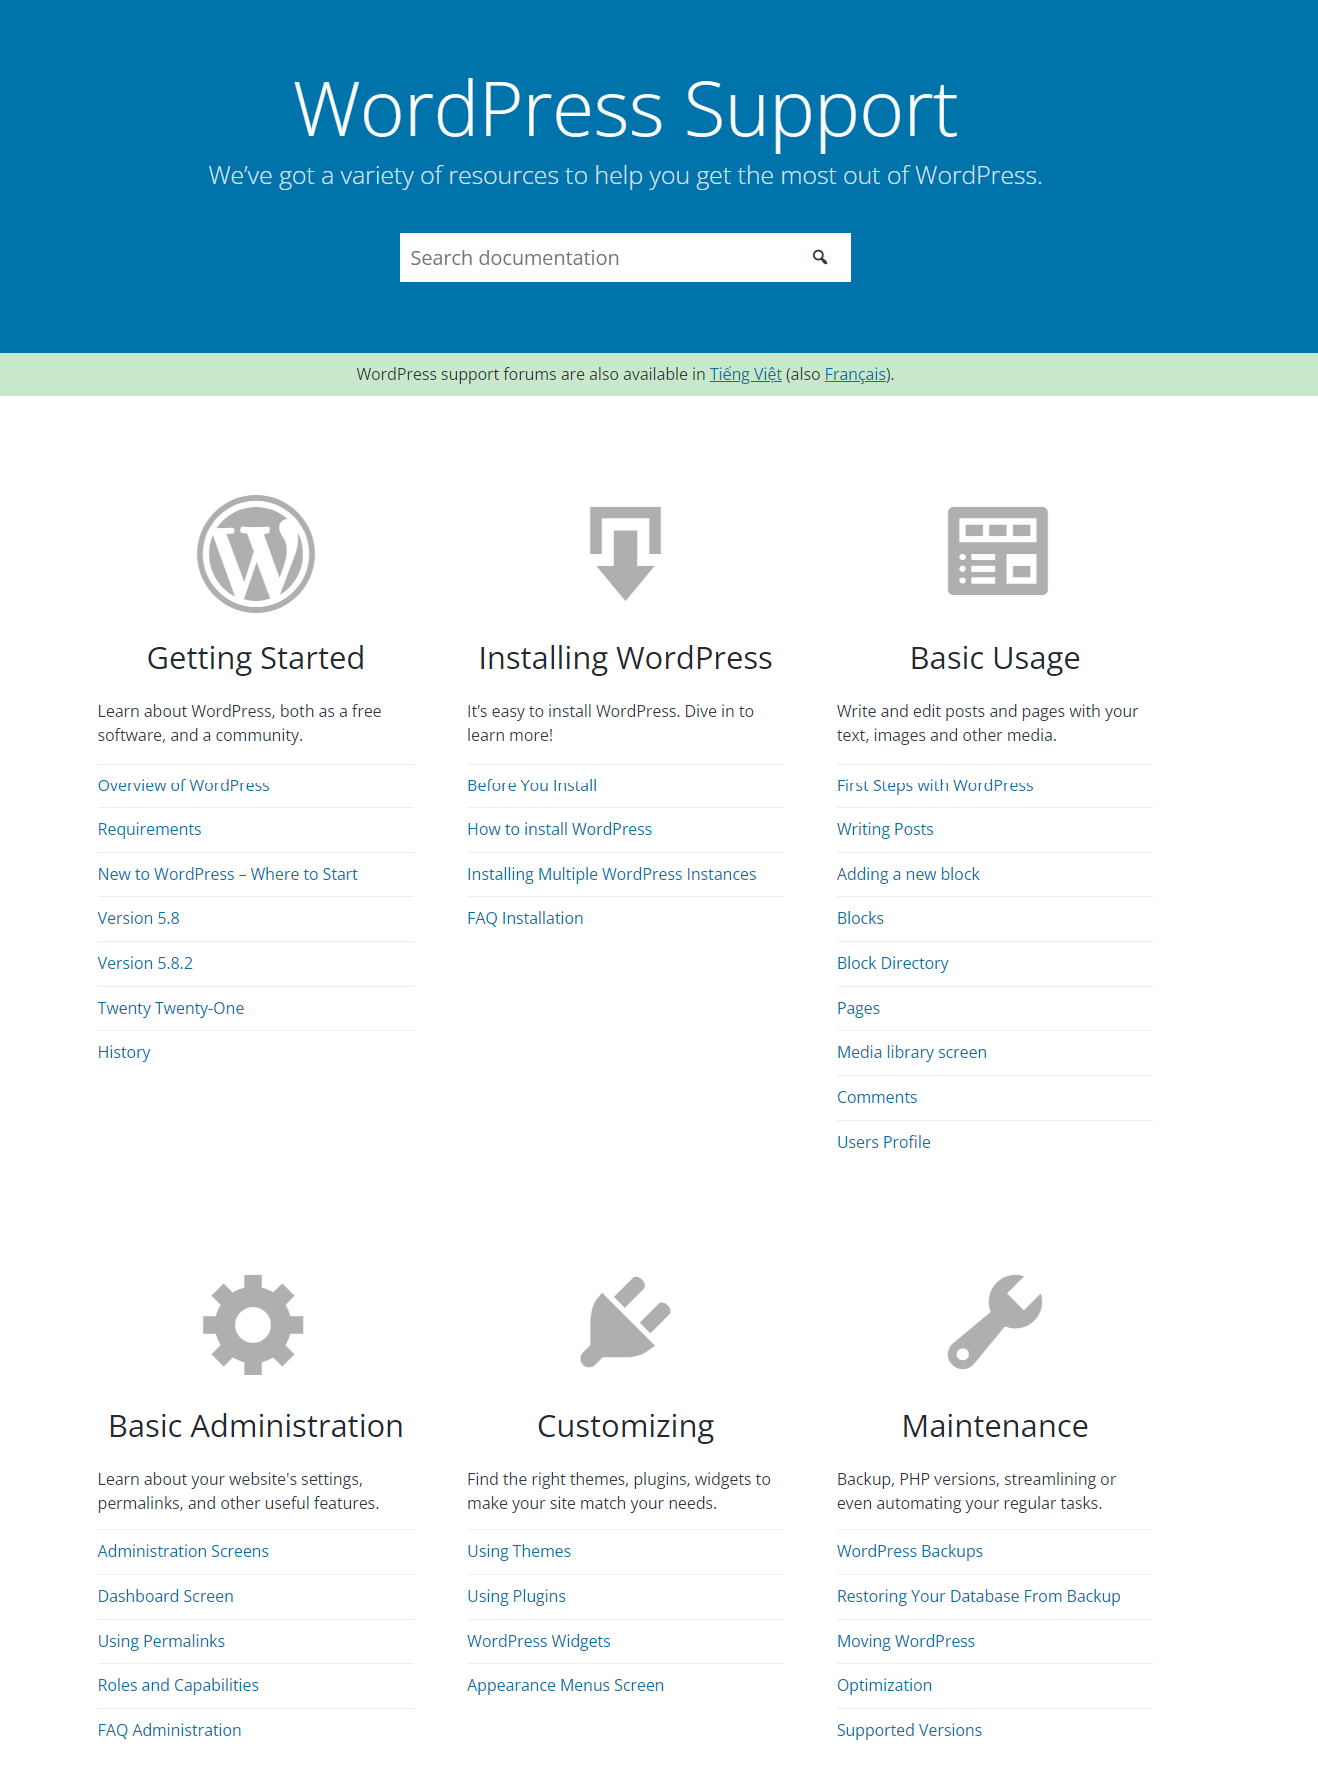This screenshot has height=1777, width=1318.
Task: Open the Requirements article
Action: 149,829
